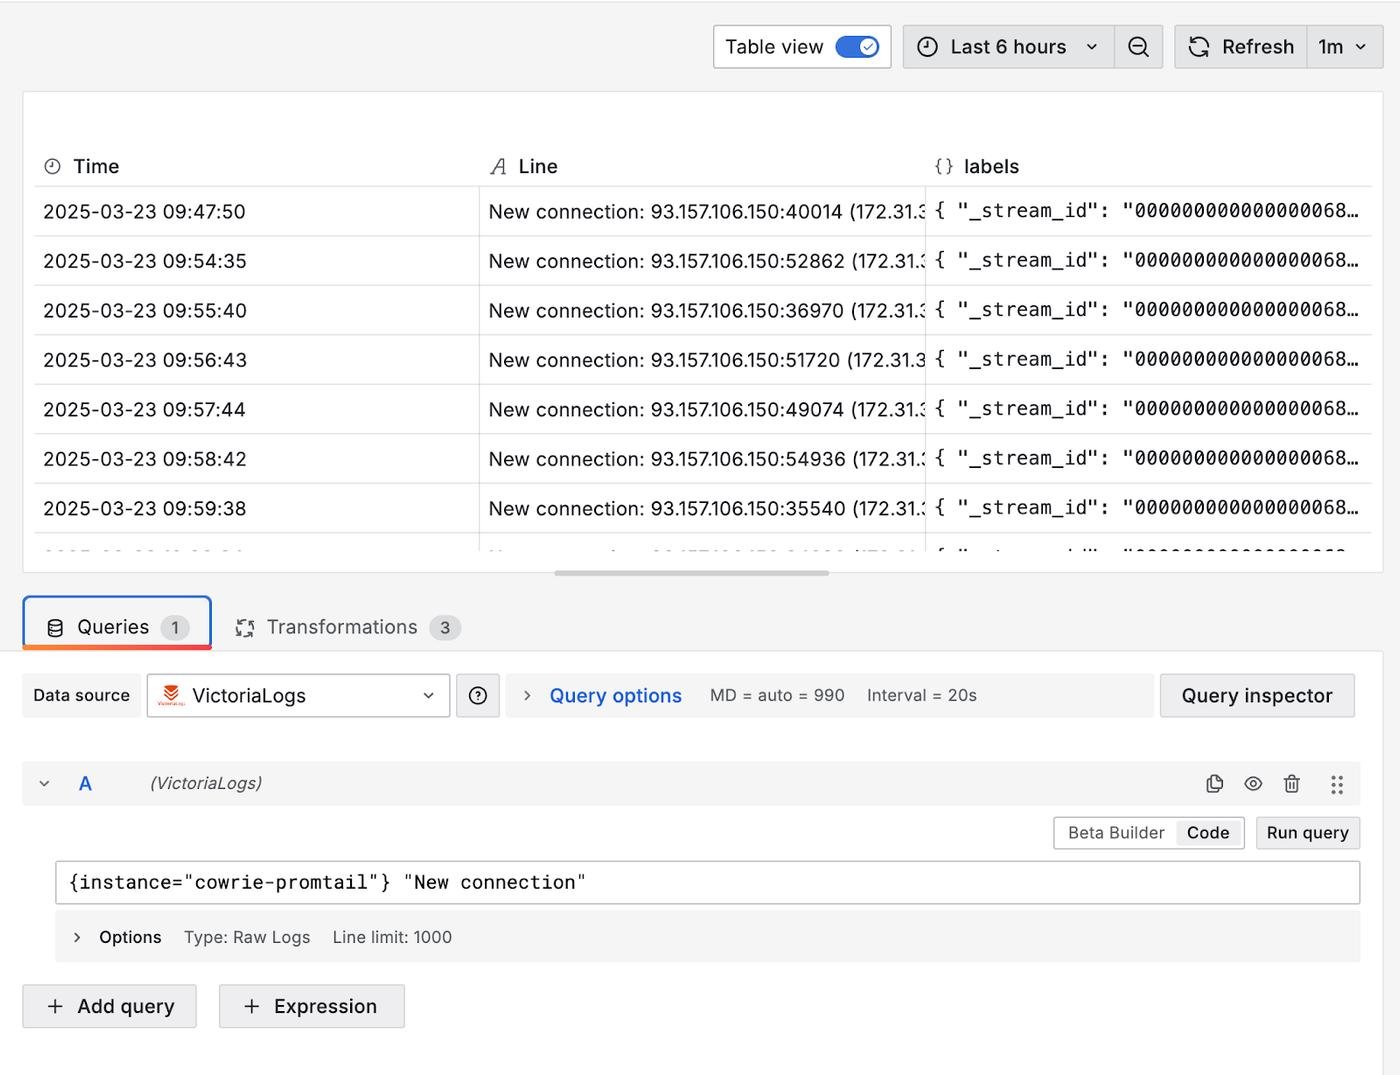The image size is (1400, 1075).
Task: Click the line cell with port 52862
Action: click(703, 261)
